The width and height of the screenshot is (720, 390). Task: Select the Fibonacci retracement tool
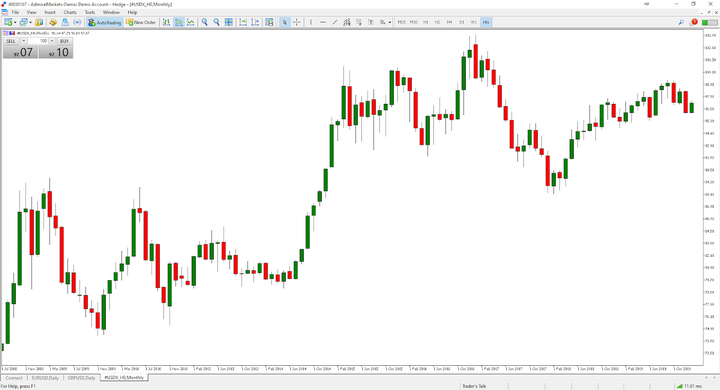(359, 22)
